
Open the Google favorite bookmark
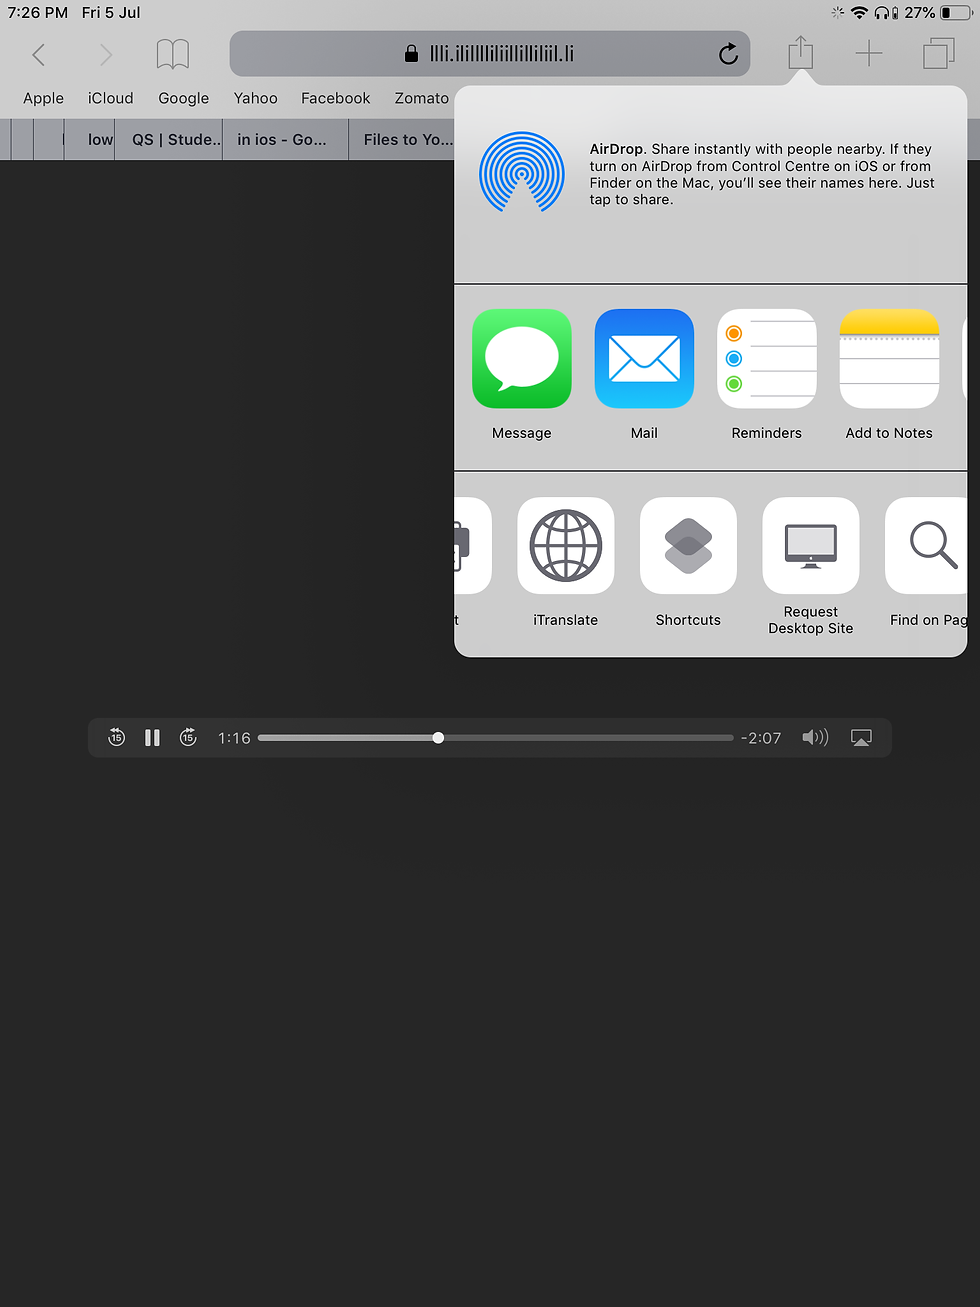pyautogui.click(x=184, y=98)
